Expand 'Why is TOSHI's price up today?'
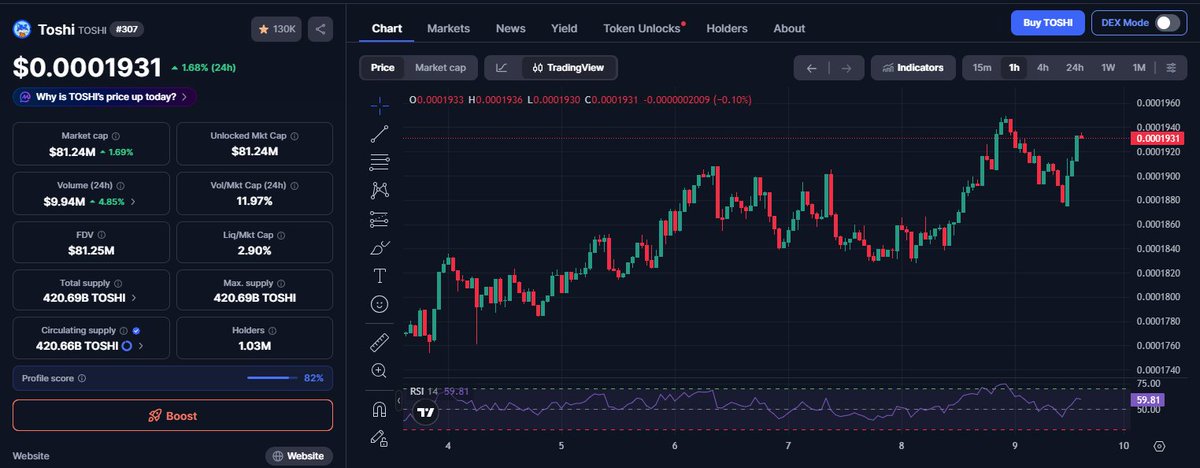Viewport: 1200px width, 468px height. pyautogui.click(x=105, y=97)
